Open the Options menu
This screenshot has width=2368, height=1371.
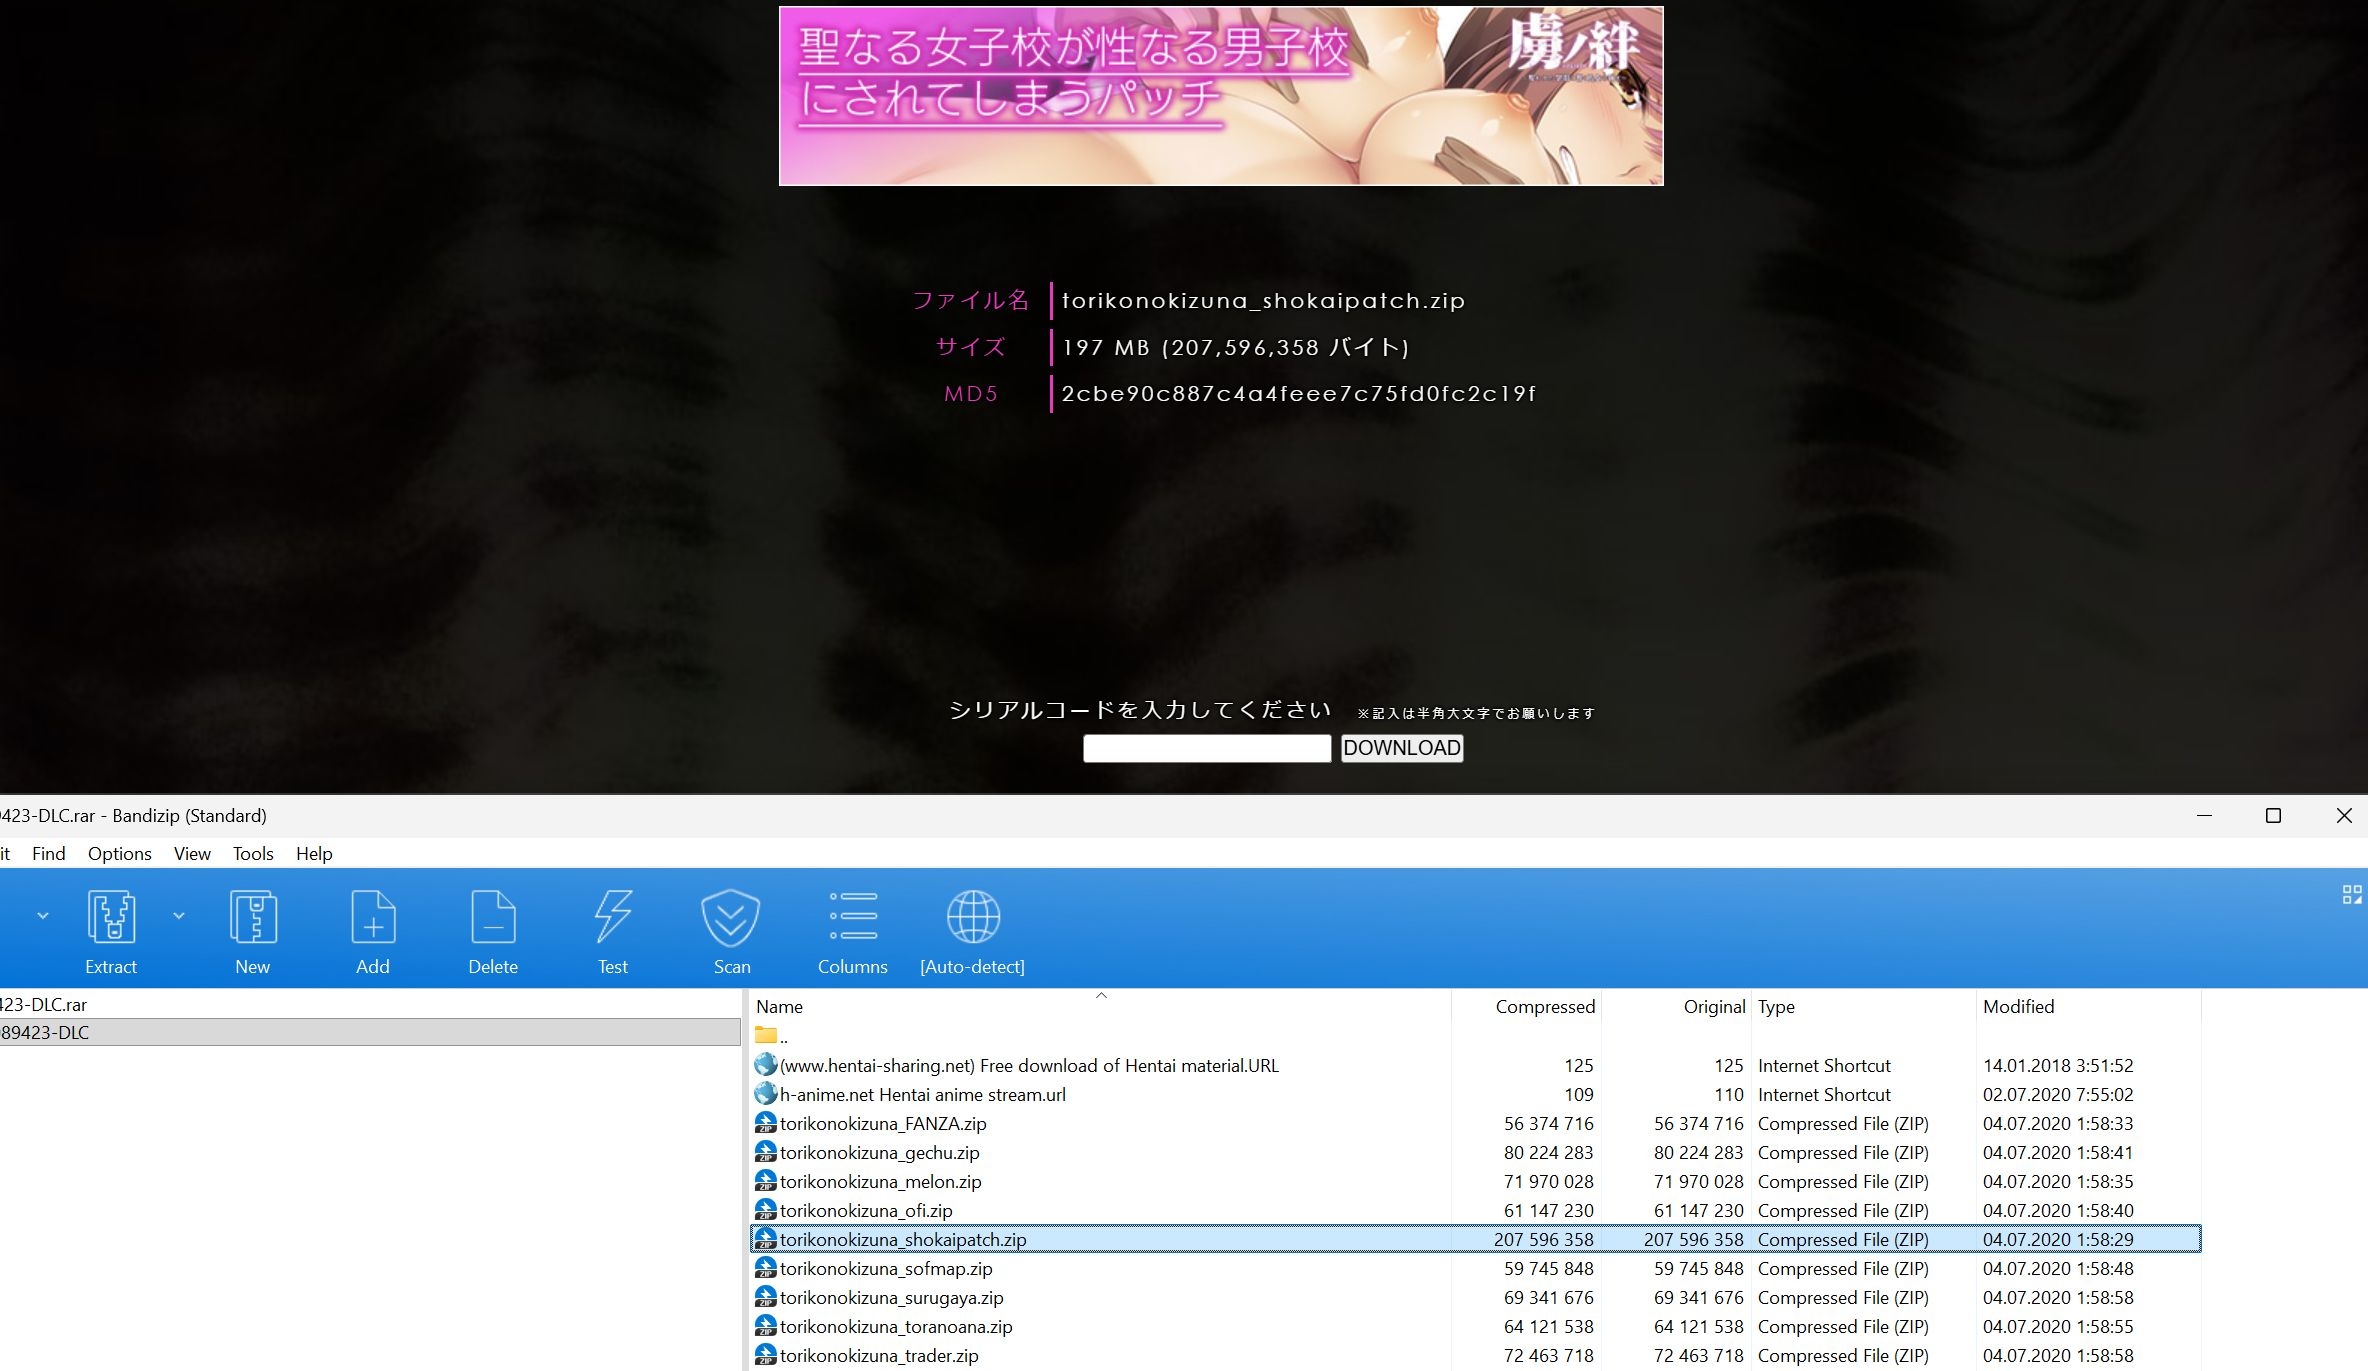click(x=120, y=853)
